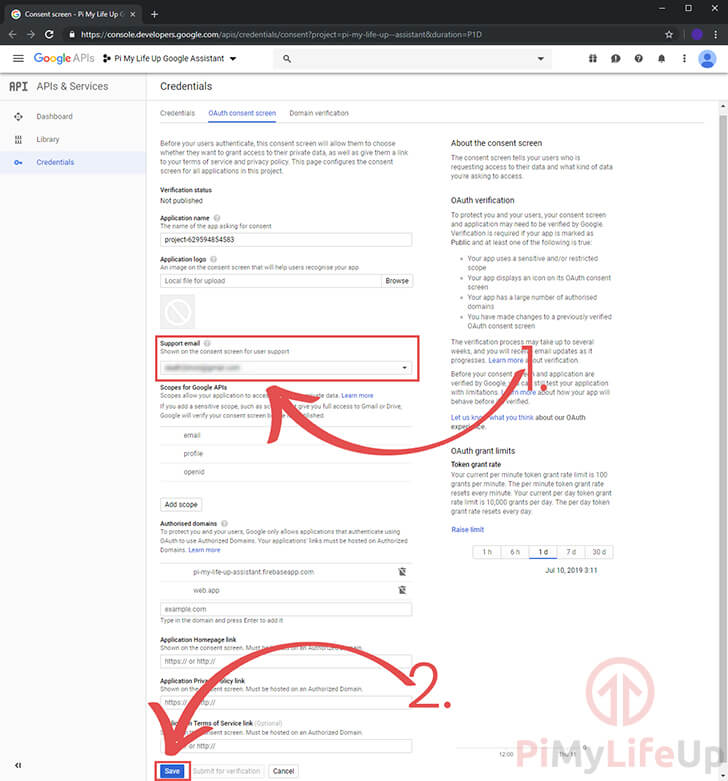This screenshot has width=728, height=781.
Task: Expand the search bar dropdown arrow
Action: (540, 59)
